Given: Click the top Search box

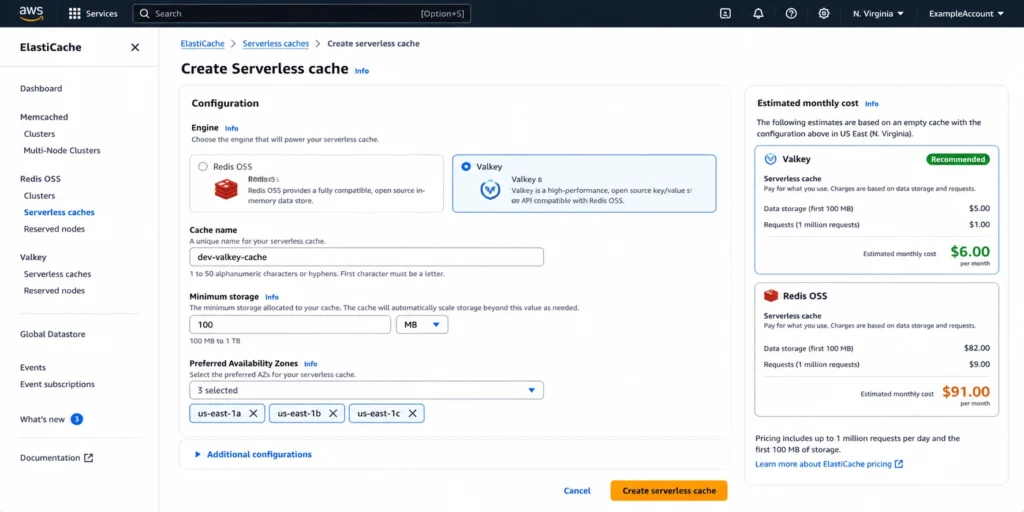Looking at the screenshot, I should coord(302,13).
